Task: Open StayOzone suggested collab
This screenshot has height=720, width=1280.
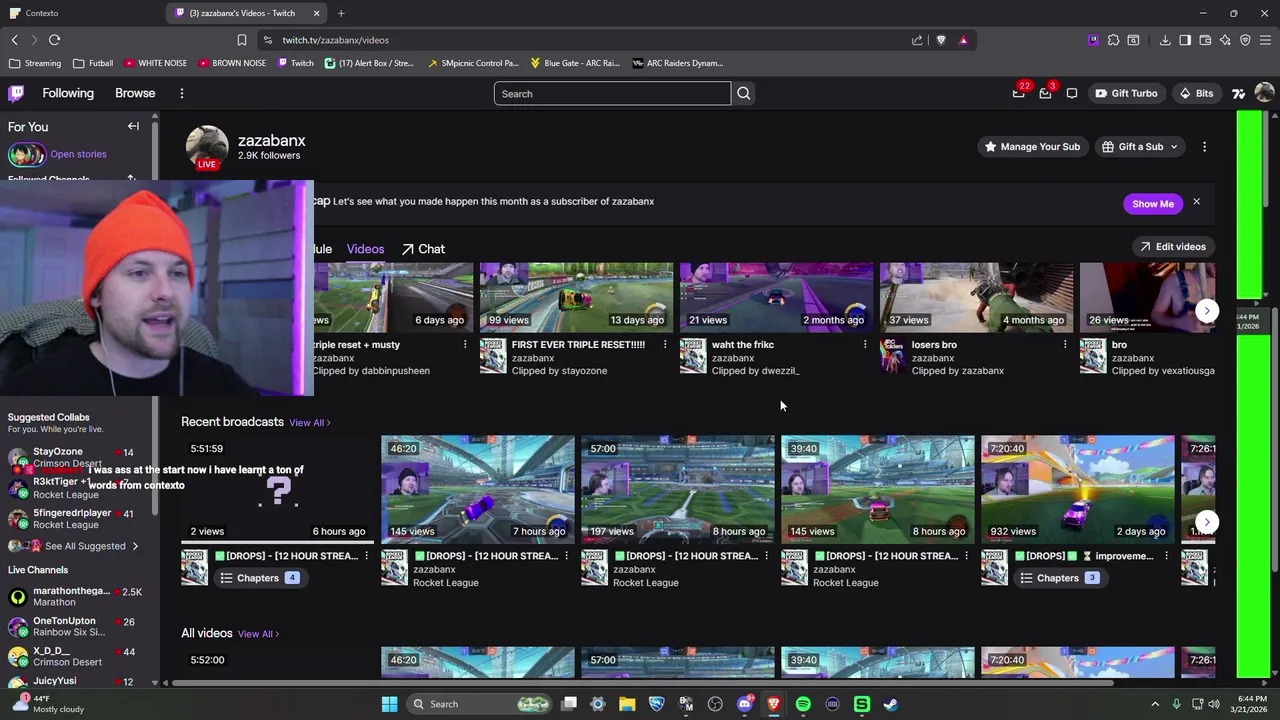Action: 75,457
